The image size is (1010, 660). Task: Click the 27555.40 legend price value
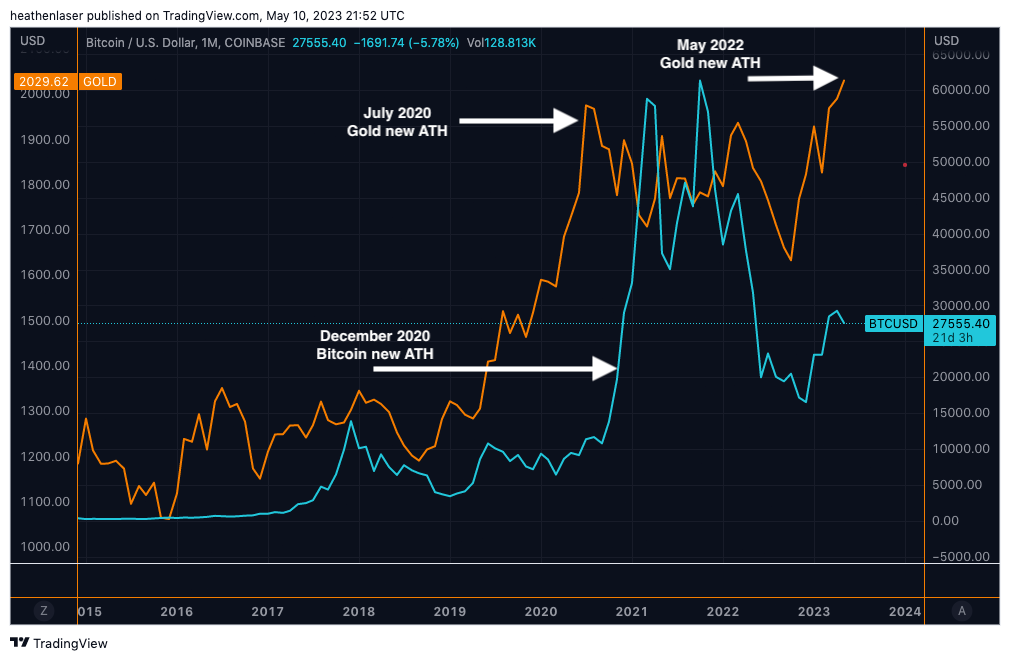coord(319,42)
